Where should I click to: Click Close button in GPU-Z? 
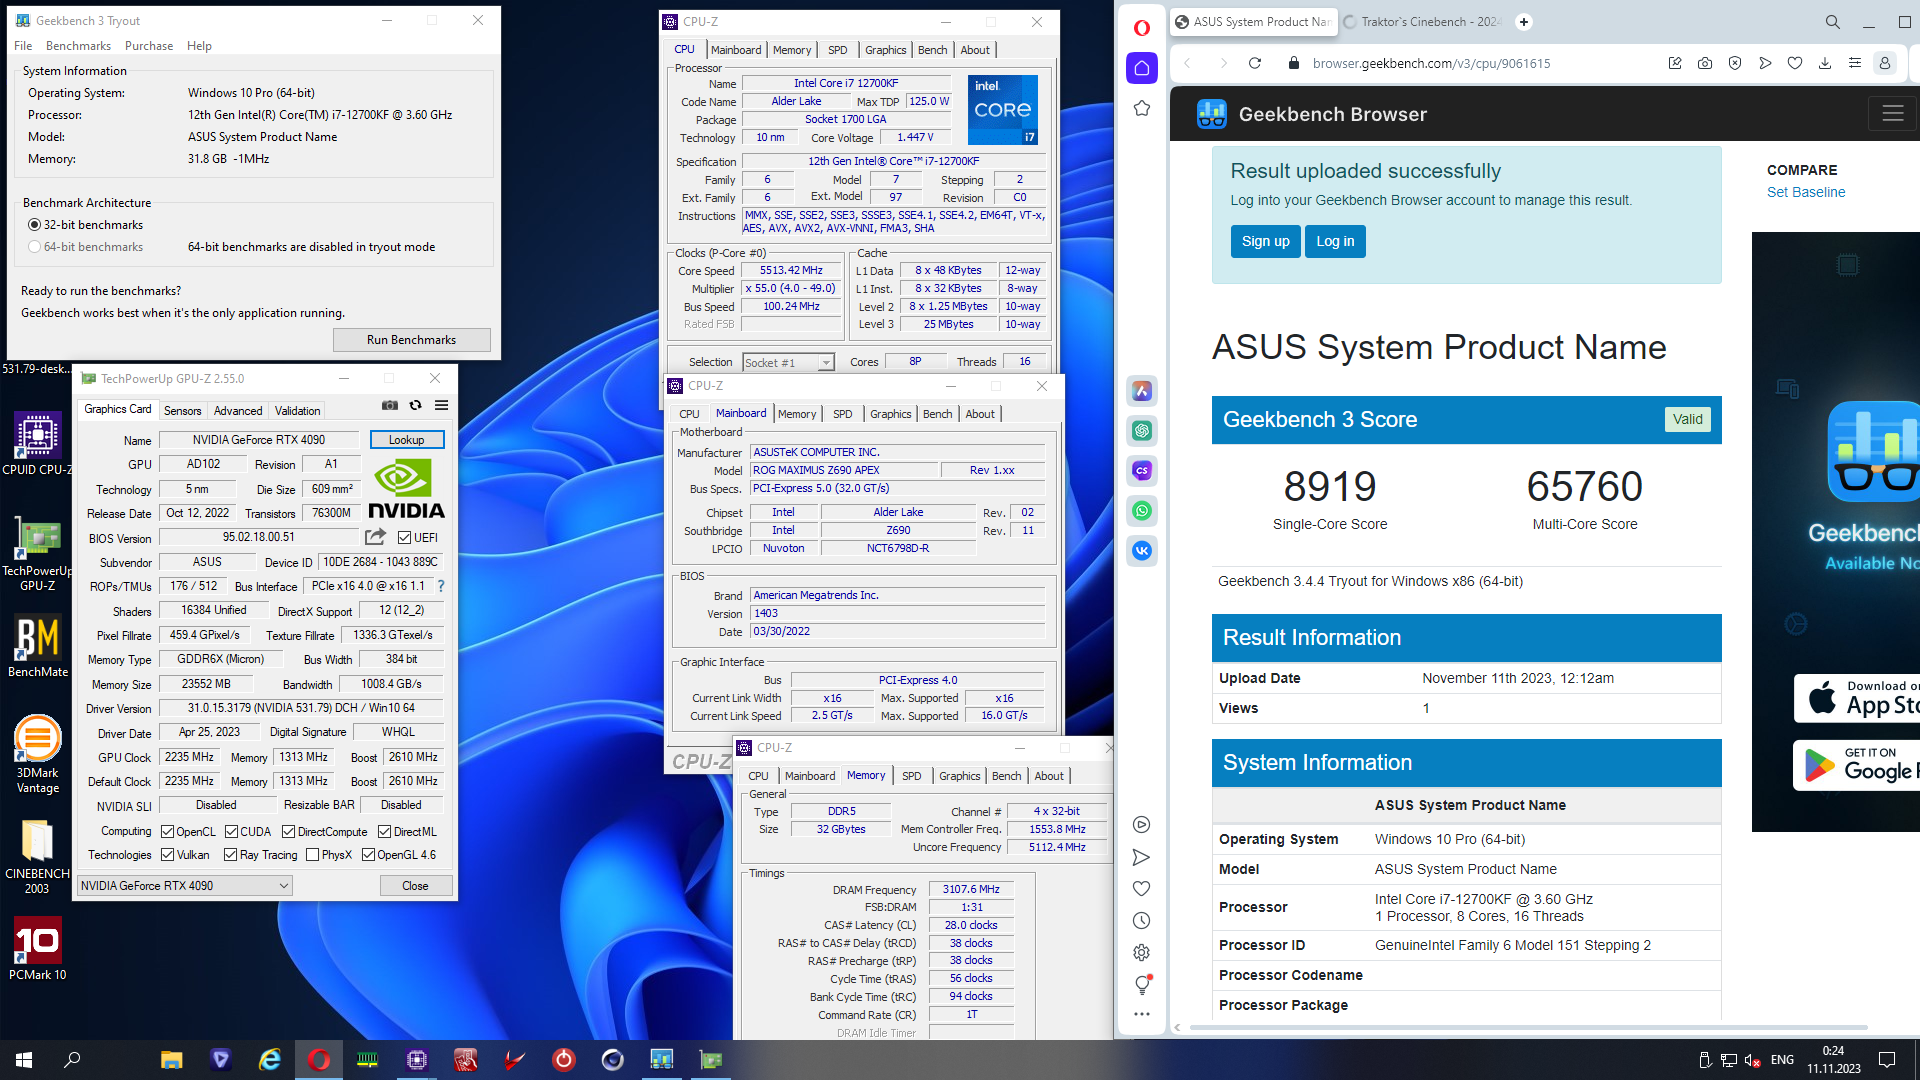[x=415, y=886]
